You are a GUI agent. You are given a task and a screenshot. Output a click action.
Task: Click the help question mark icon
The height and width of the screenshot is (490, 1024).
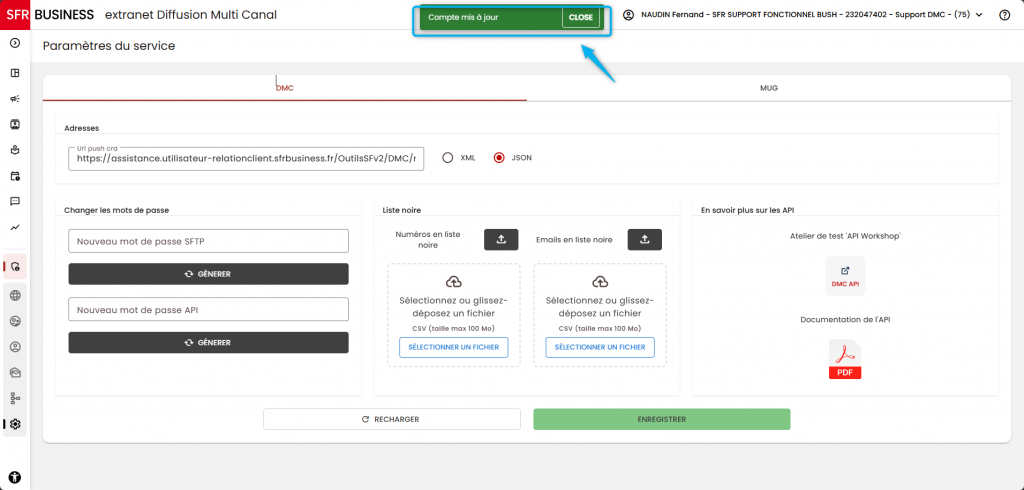(1004, 15)
